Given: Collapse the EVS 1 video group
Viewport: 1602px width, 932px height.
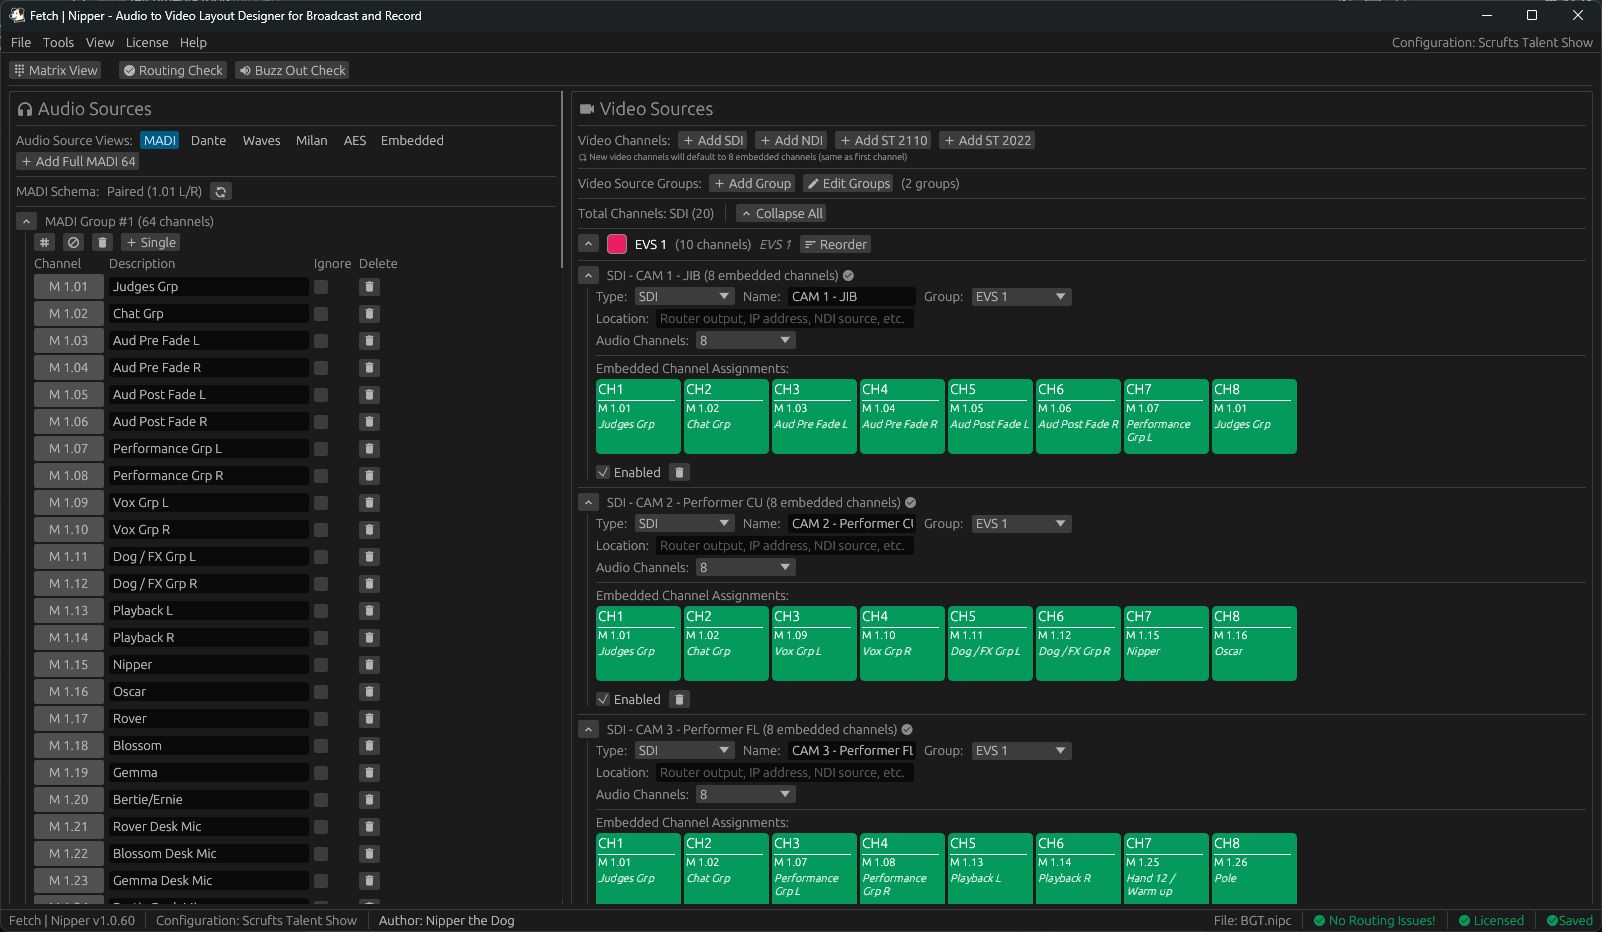Looking at the screenshot, I should 588,243.
